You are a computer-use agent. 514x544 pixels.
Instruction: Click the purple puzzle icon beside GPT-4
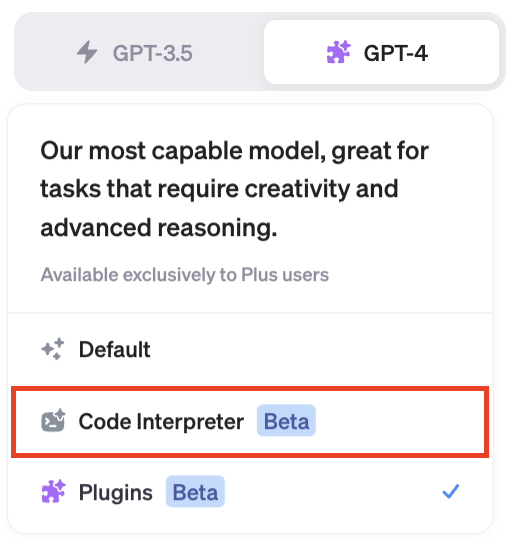[339, 52]
